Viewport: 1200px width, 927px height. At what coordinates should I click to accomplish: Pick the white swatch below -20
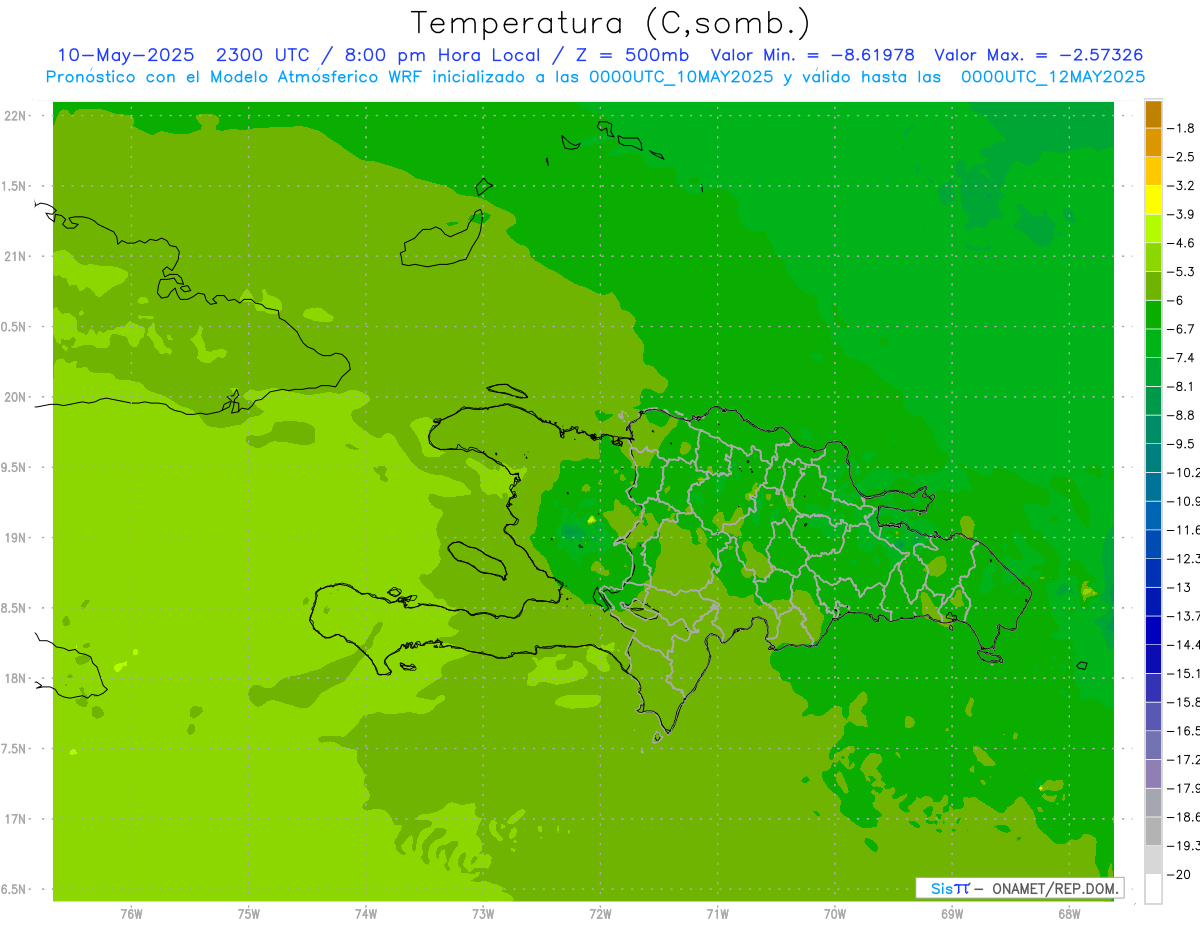coord(1153,889)
